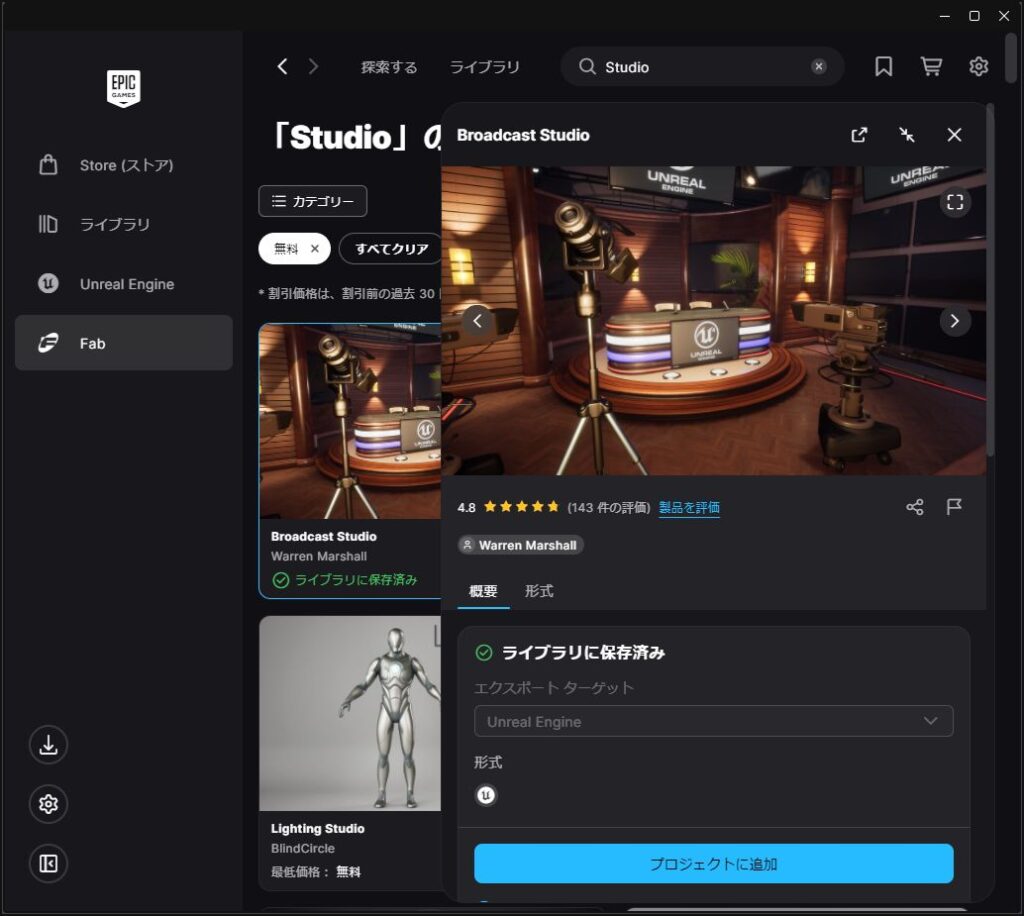Open the Lighting Studio thumbnail
This screenshot has width=1024, height=916.
point(349,713)
